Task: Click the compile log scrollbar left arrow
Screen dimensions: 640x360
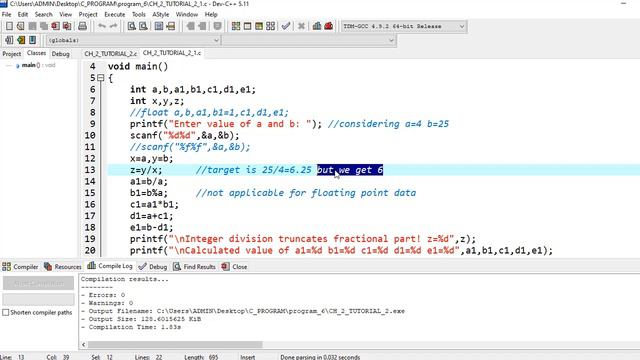Action: pos(84,344)
